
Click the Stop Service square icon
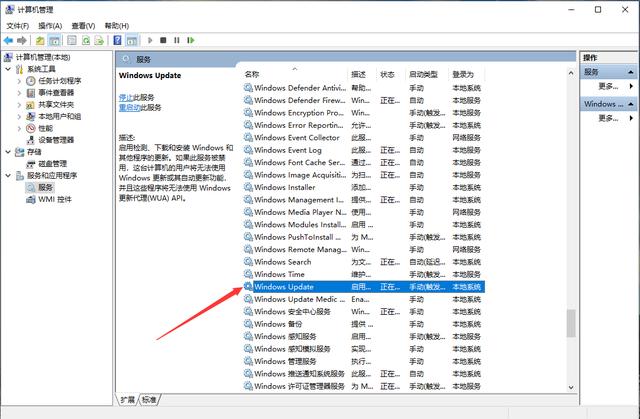[163, 40]
